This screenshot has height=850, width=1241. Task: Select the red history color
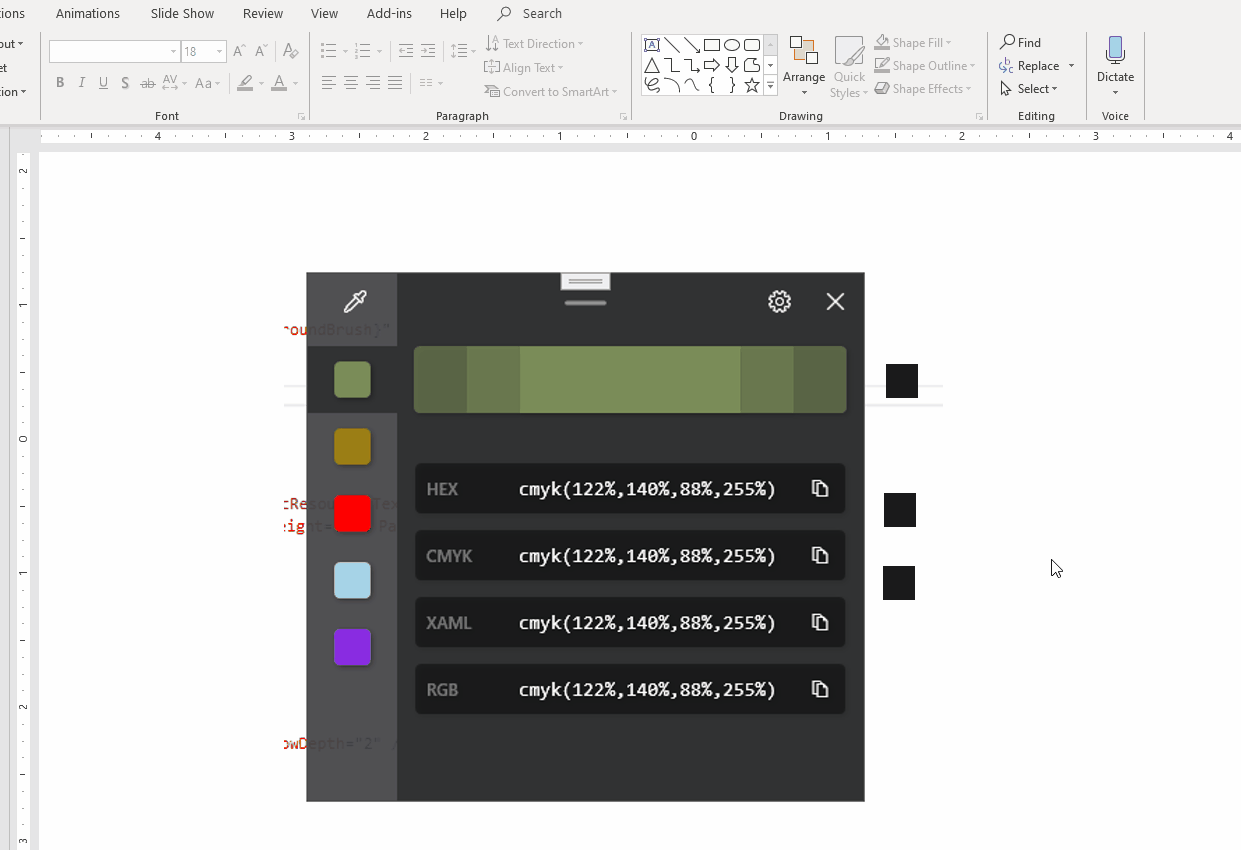click(352, 514)
